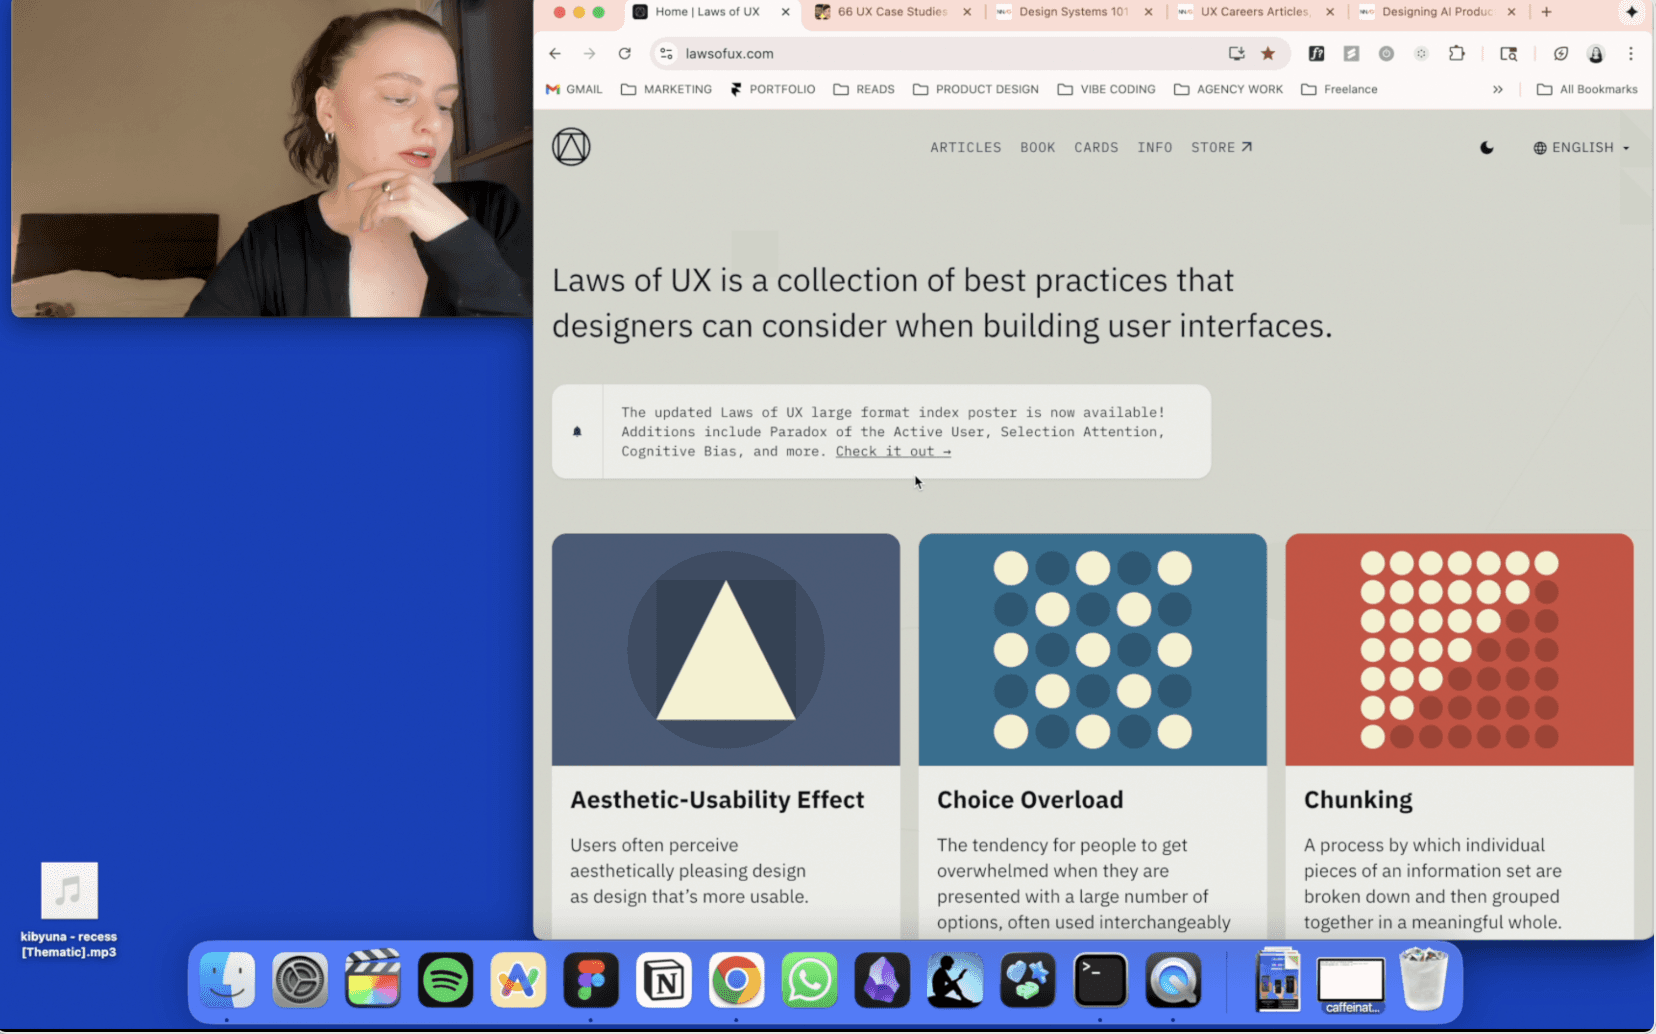Click the page reload icon
This screenshot has width=1656, height=1034.
(624, 53)
